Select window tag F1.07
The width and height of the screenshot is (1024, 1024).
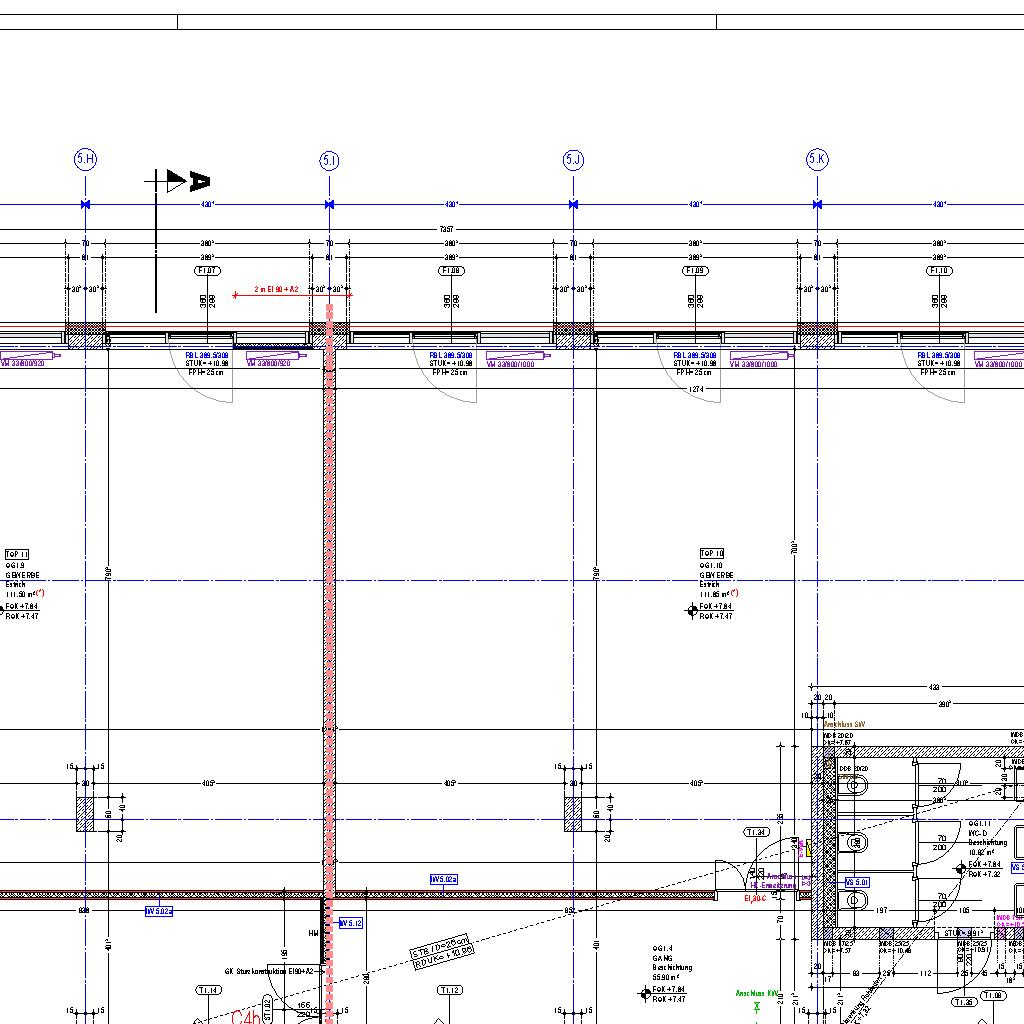207,271
